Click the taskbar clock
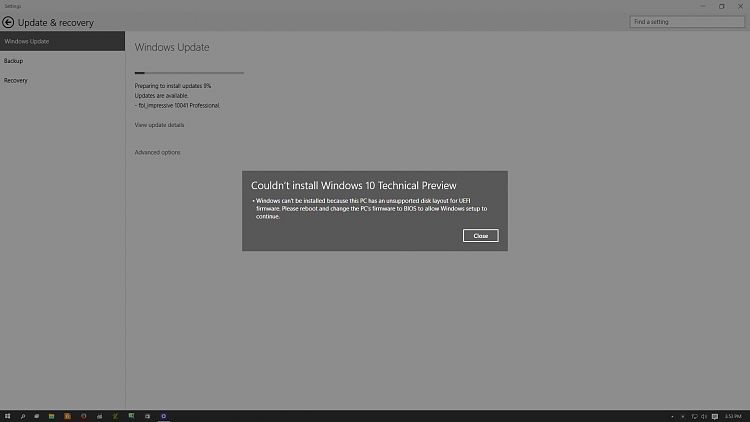Viewport: 750px width, 422px height. [x=733, y=416]
